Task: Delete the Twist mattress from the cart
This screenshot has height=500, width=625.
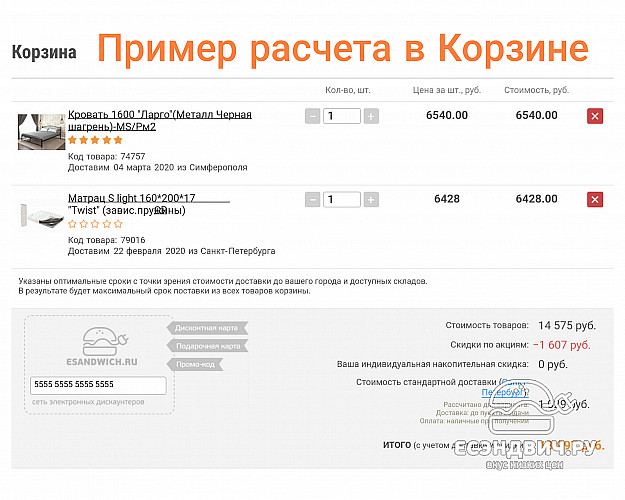Action: point(594,200)
